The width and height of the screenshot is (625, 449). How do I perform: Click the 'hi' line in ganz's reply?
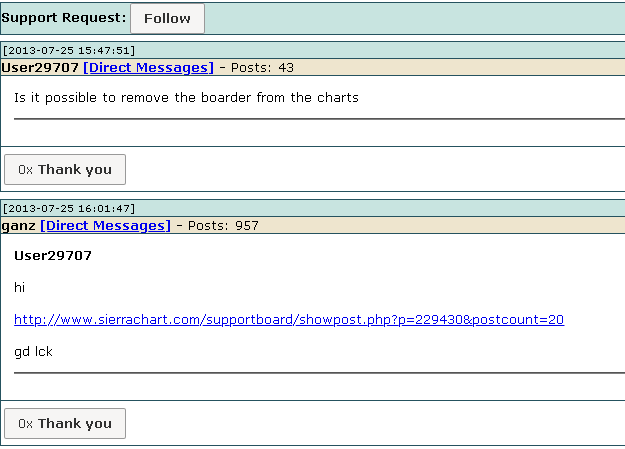pyautogui.click(x=19, y=287)
